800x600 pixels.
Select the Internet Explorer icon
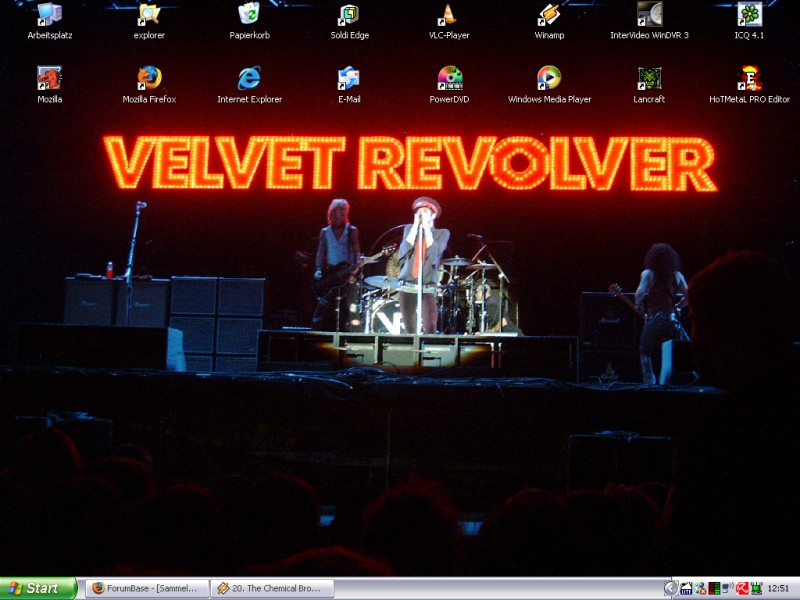coord(249,85)
